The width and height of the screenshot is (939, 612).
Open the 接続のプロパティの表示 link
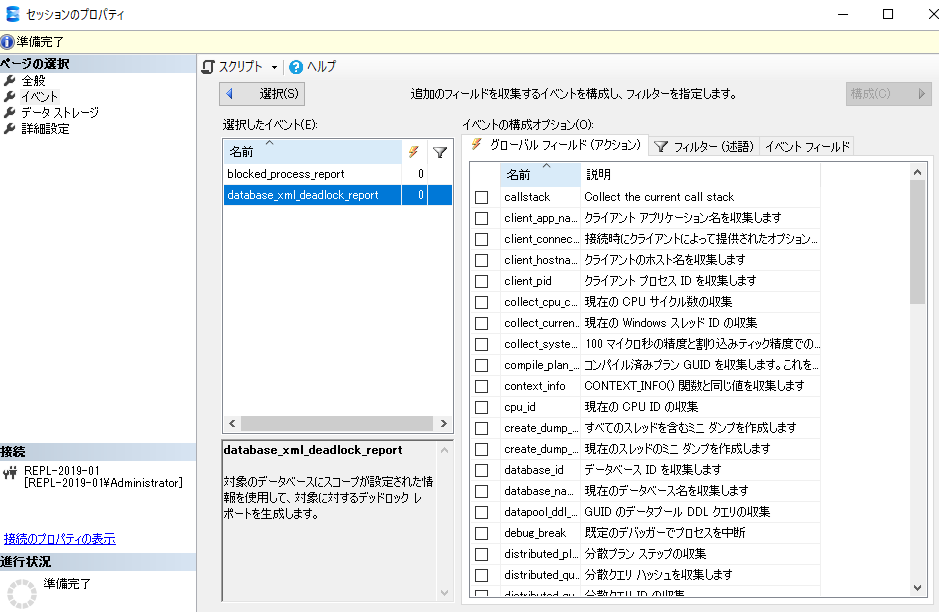60,539
